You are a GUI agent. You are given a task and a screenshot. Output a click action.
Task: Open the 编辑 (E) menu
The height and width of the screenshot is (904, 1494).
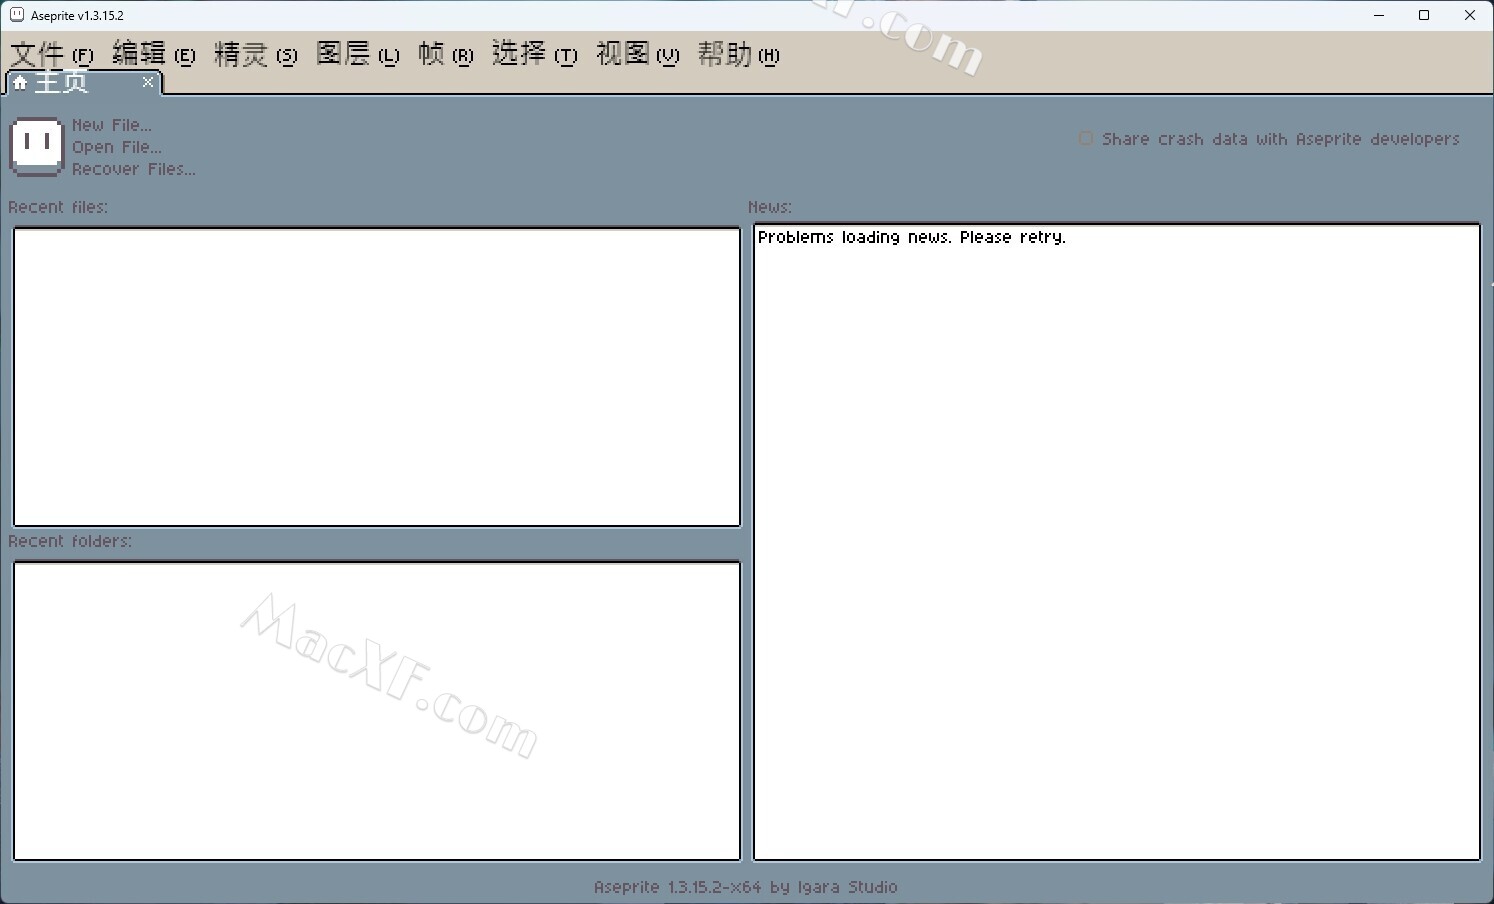[x=154, y=54]
